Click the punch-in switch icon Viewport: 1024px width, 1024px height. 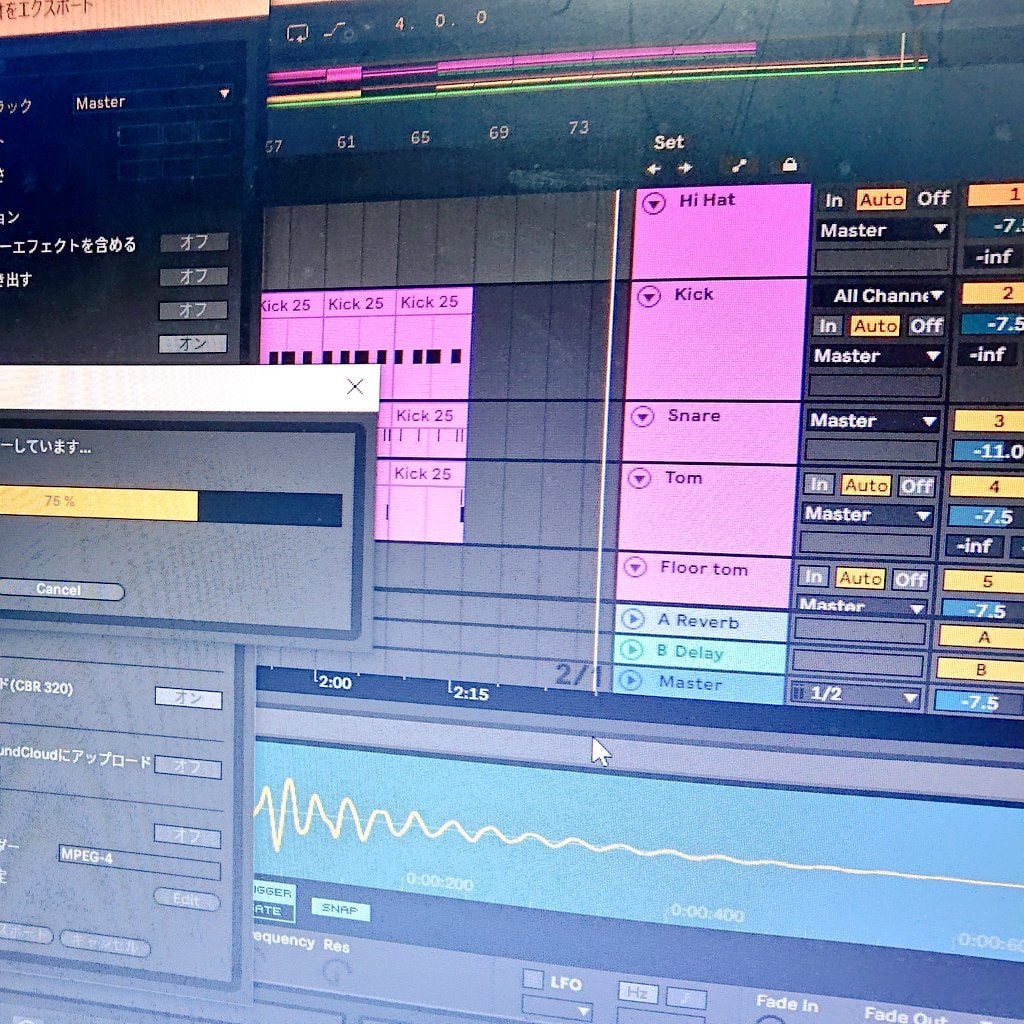click(x=335, y=30)
